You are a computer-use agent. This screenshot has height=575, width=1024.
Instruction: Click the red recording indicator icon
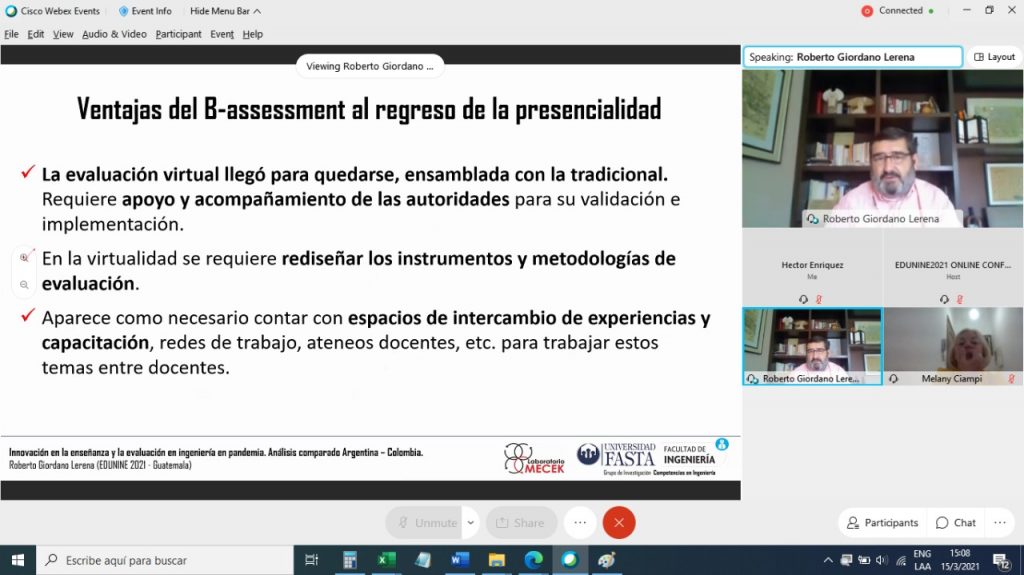pos(867,11)
